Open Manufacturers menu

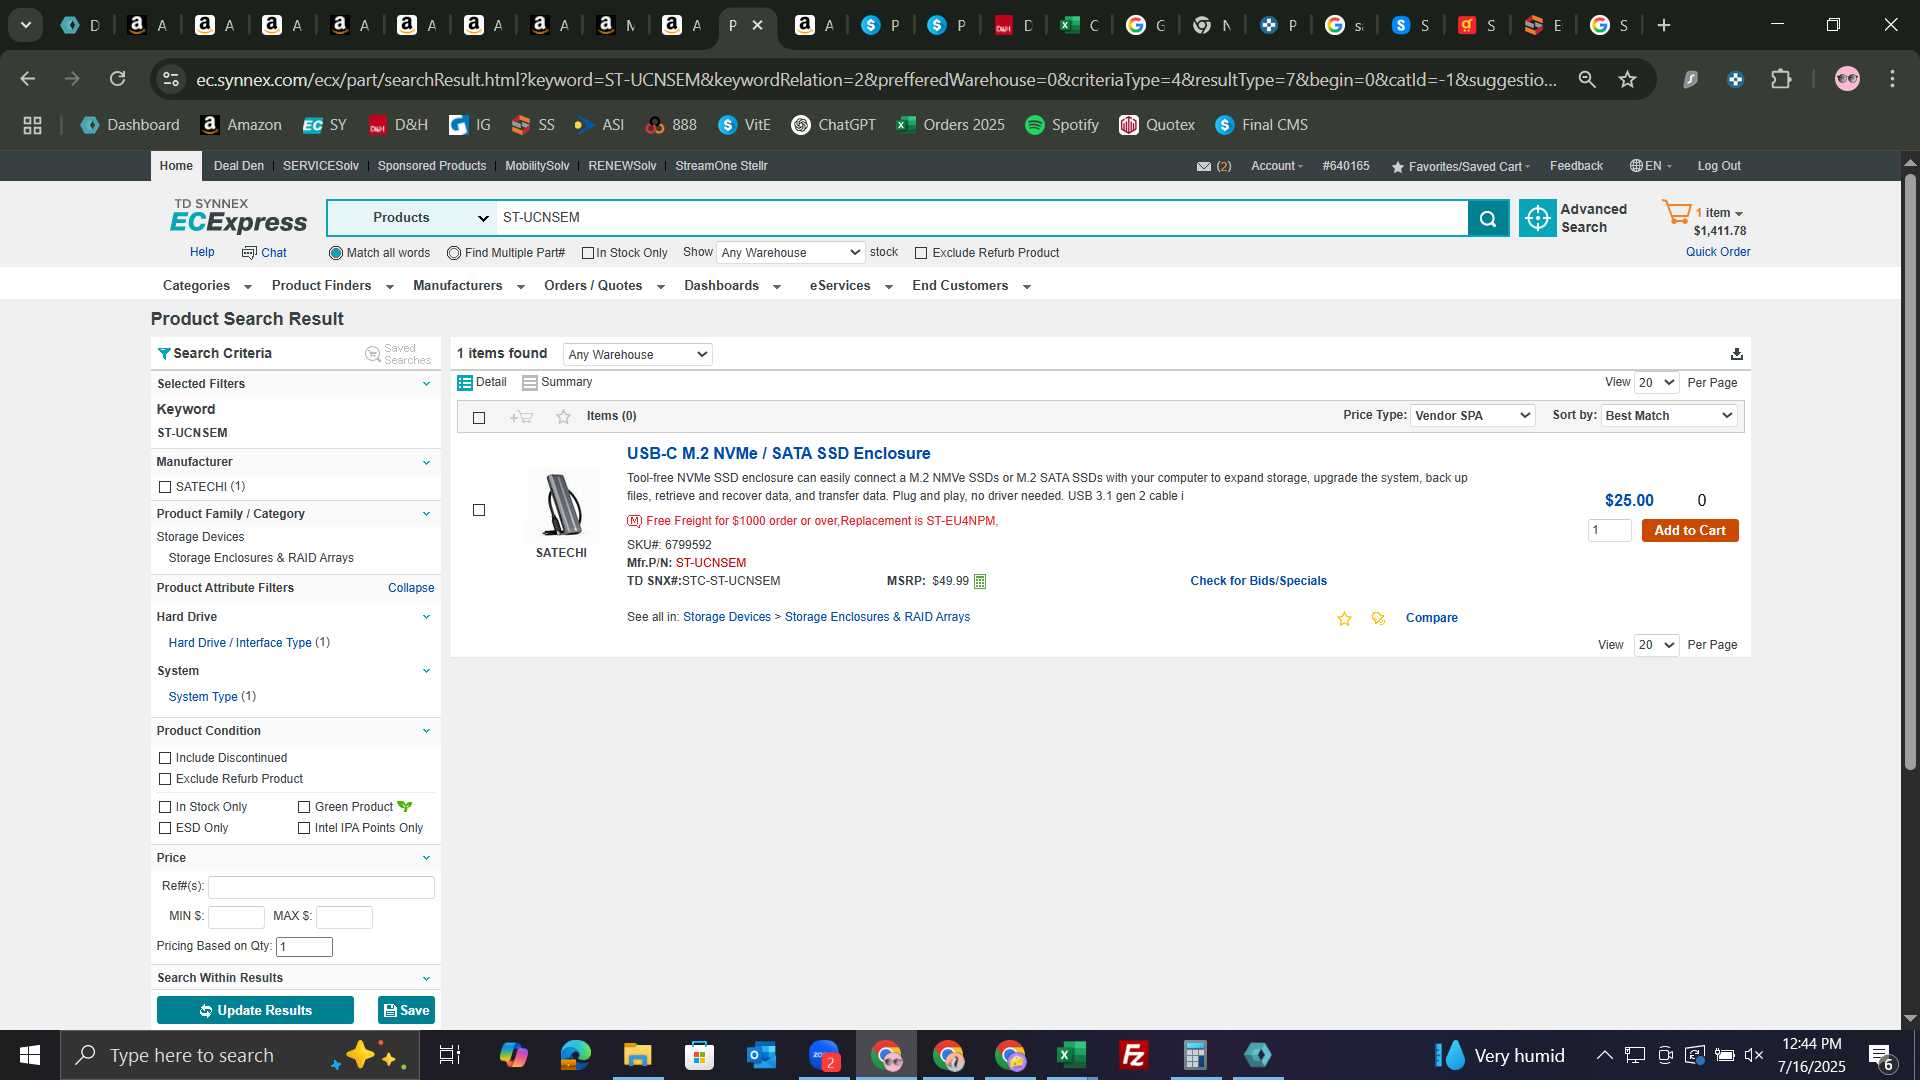click(468, 286)
